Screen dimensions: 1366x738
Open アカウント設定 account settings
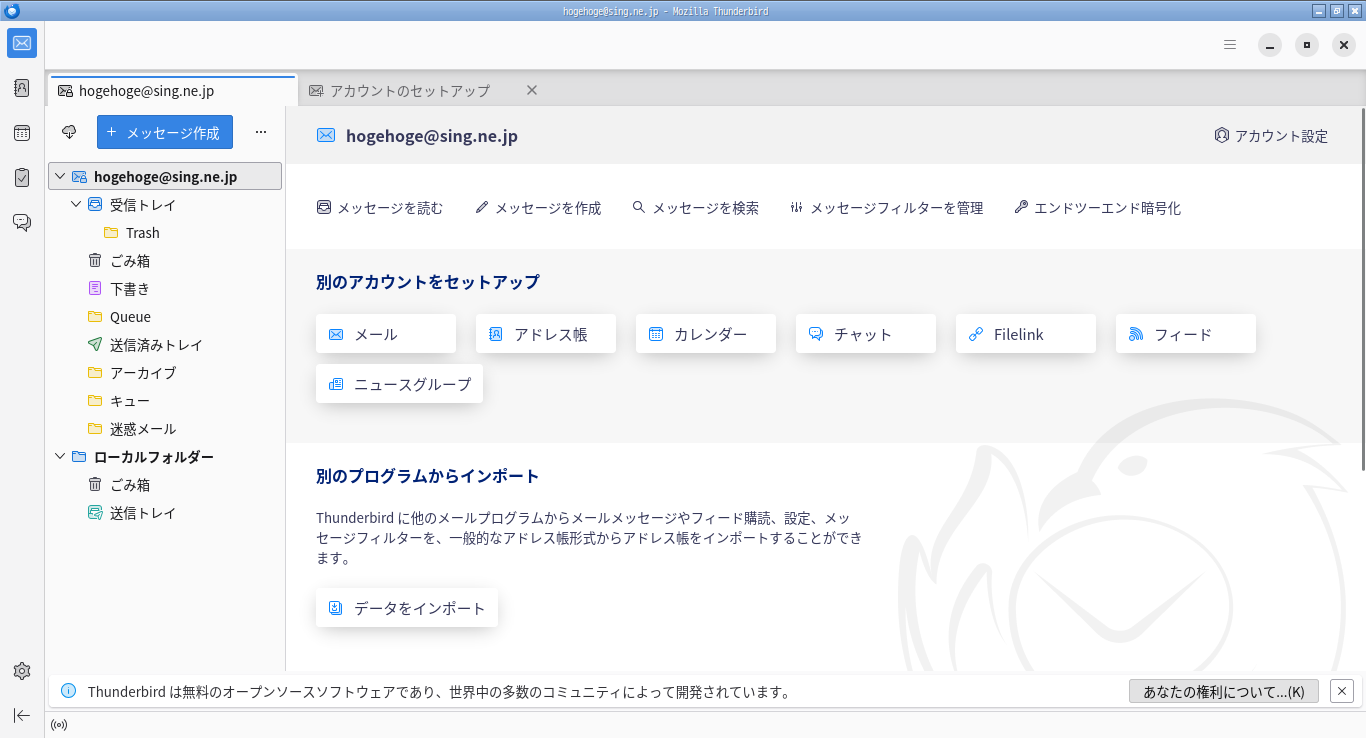click(x=1271, y=136)
